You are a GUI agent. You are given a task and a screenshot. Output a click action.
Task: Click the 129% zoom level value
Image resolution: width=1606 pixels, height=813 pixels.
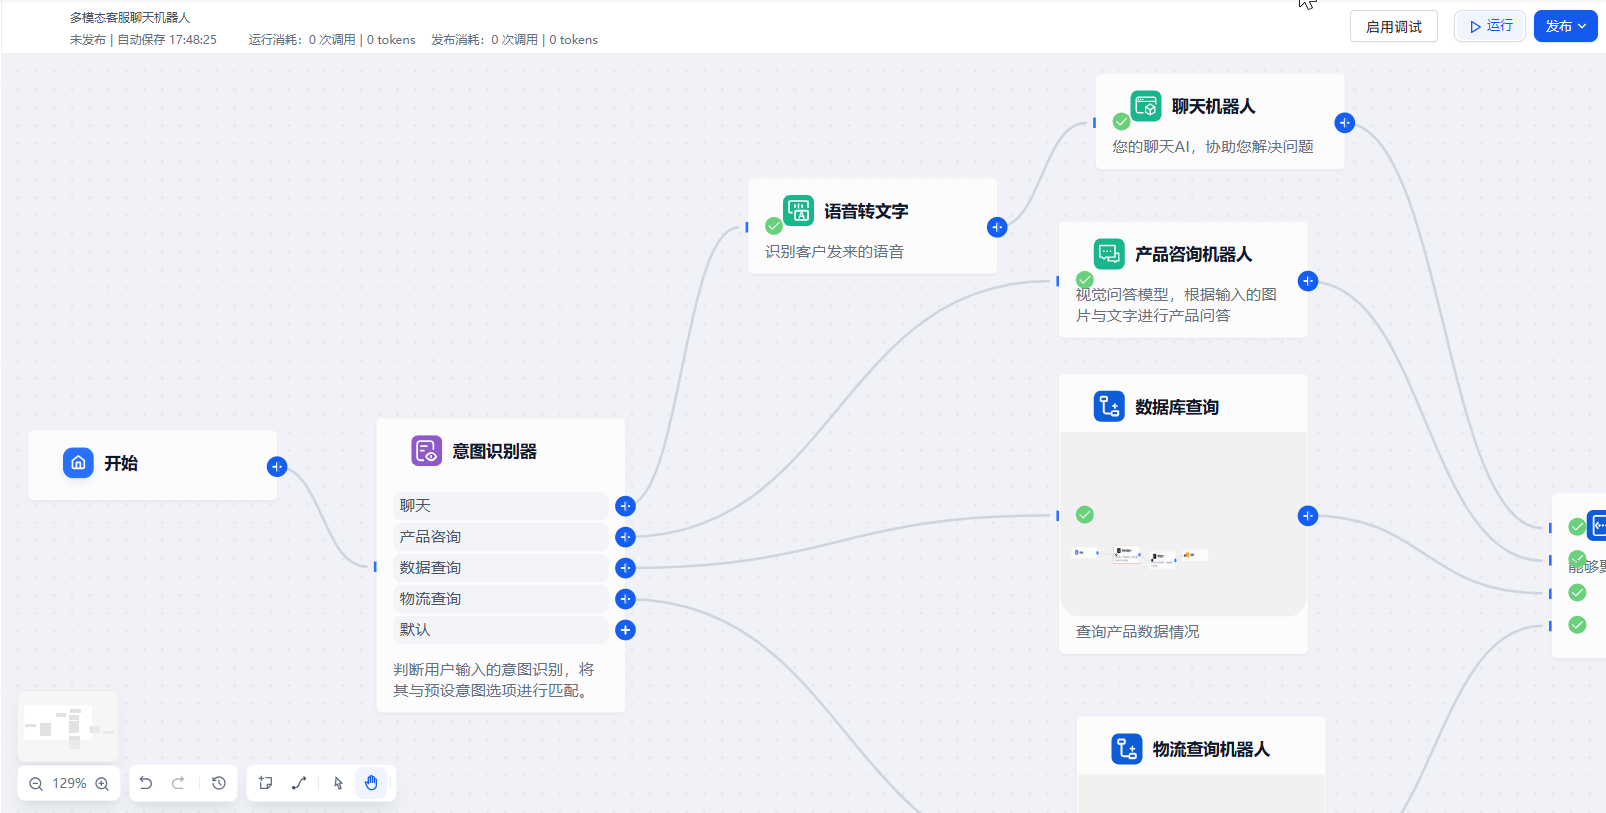coord(69,784)
